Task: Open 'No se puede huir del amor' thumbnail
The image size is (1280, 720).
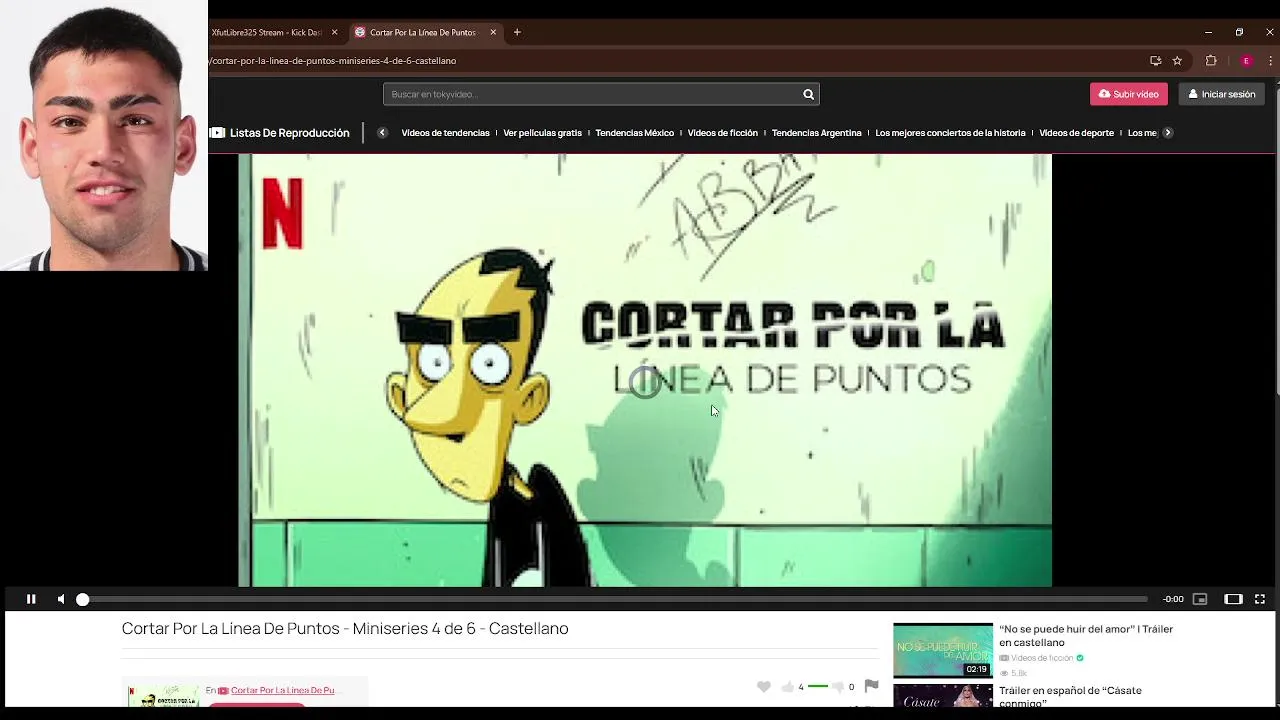Action: [x=943, y=650]
